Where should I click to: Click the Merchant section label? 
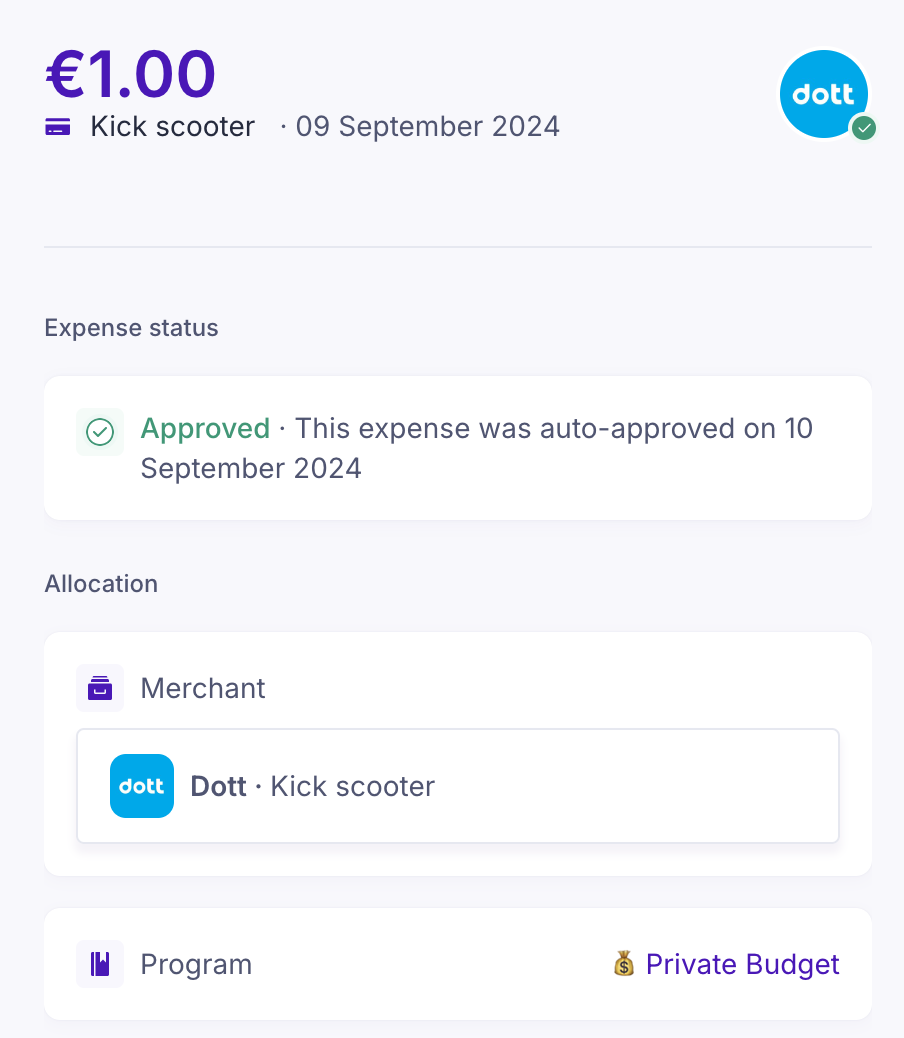pyautogui.click(x=203, y=688)
